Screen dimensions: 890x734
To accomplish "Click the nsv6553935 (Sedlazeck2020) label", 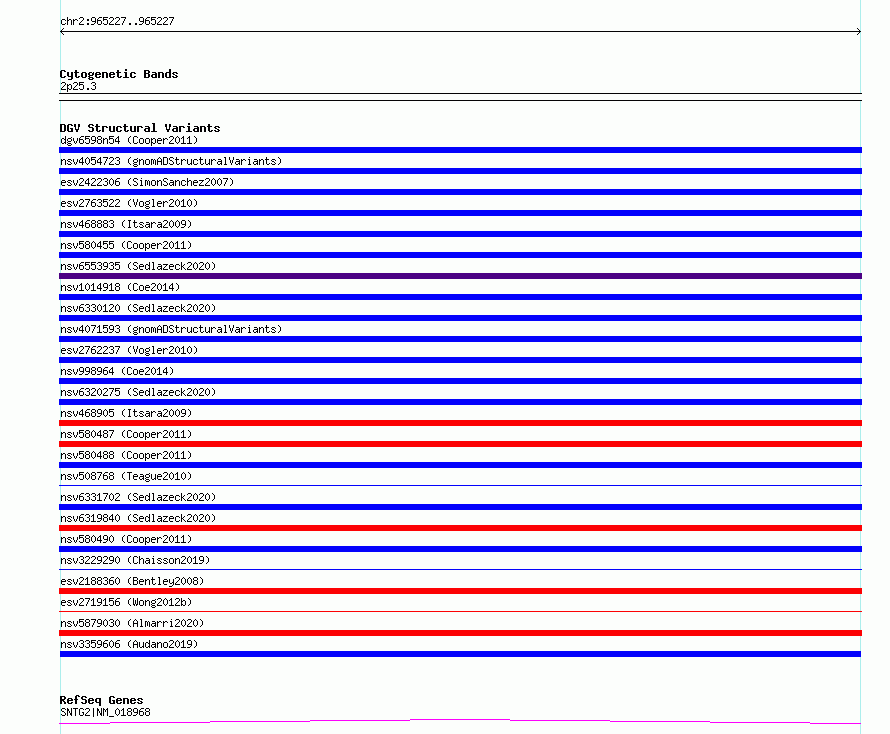I will (138, 266).
